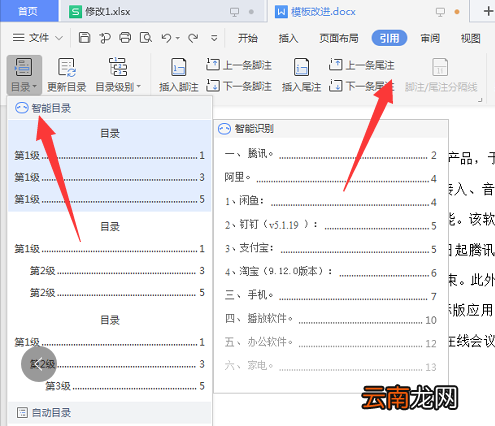The image size is (495, 426).
Task: Select the 1、闲鱼 entry
Action: tap(330, 201)
